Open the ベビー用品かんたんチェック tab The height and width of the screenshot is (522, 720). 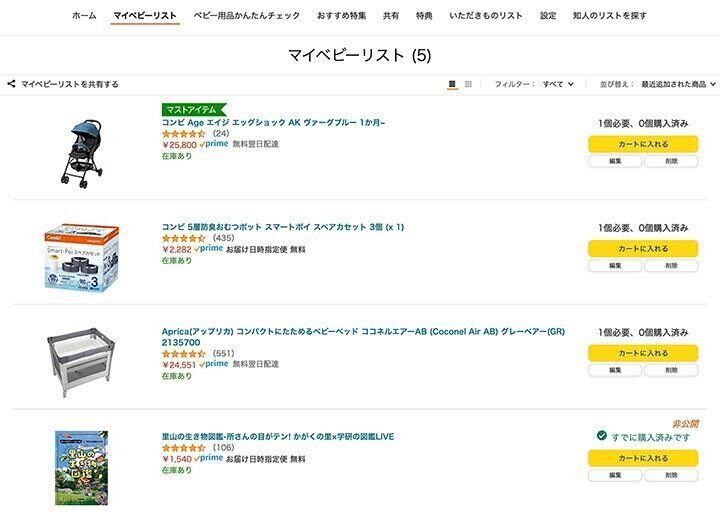pyautogui.click(x=246, y=16)
